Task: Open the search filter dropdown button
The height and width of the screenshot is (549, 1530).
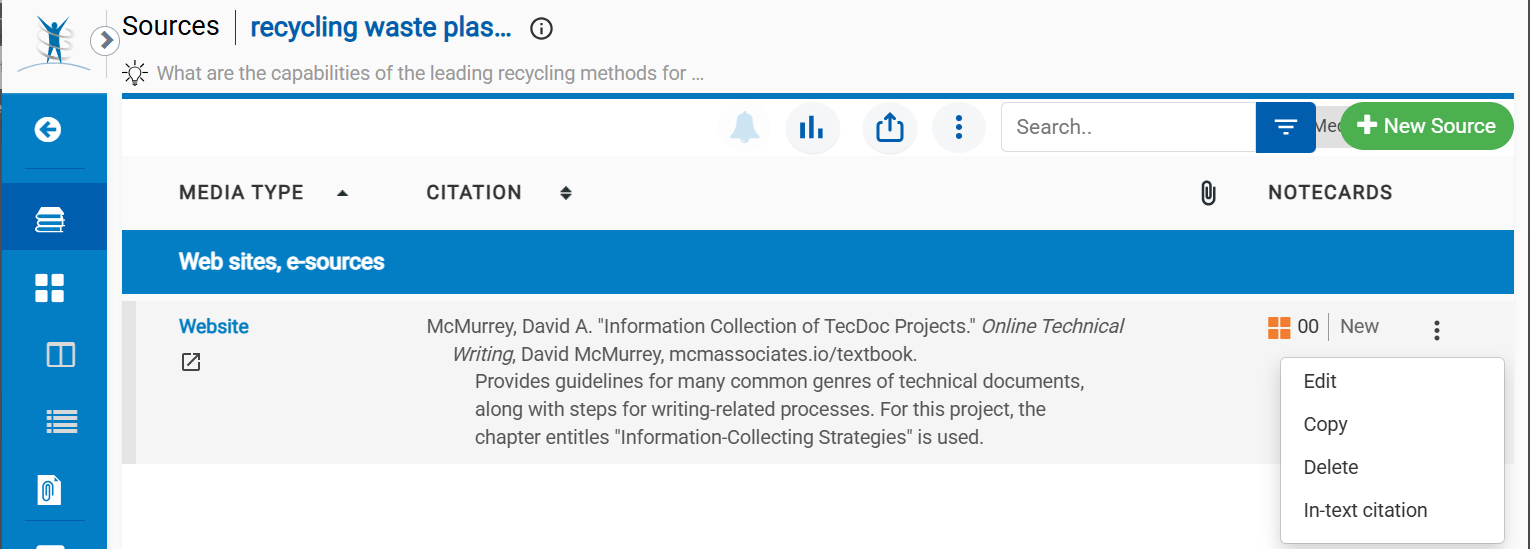Action: tap(1285, 127)
